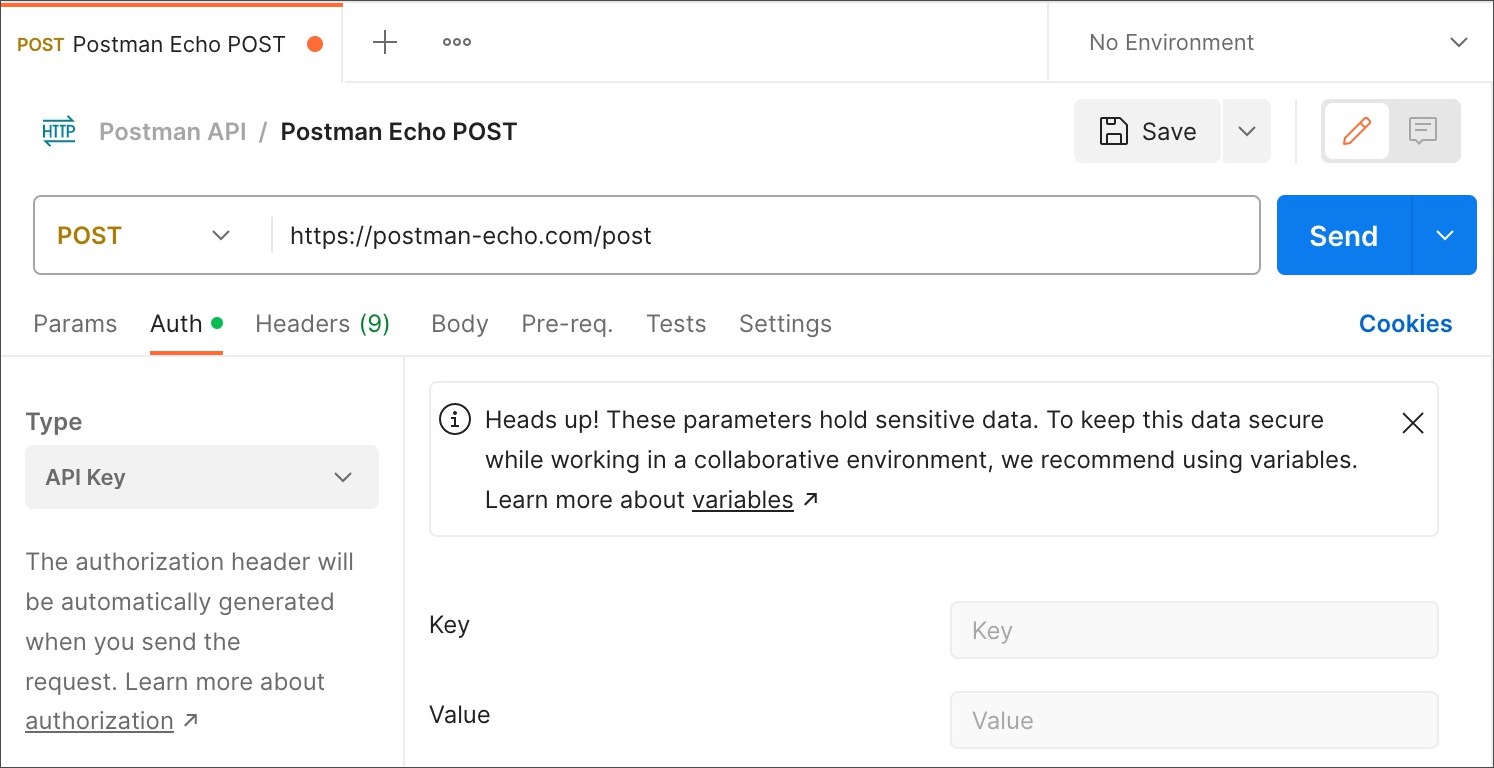The width and height of the screenshot is (1494, 768).
Task: Expand the Send button options arrow
Action: coord(1444,235)
